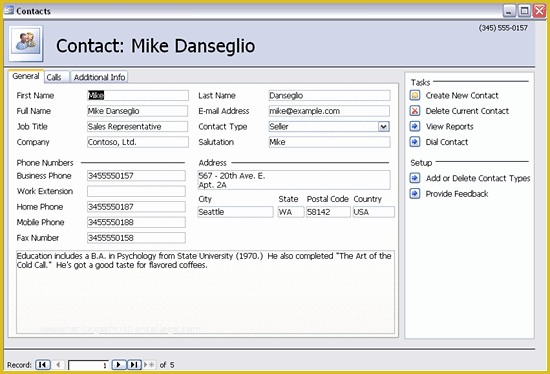Image resolution: width=550 pixels, height=374 pixels.
Task: Click the notes text area about Education
Action: tap(205, 292)
